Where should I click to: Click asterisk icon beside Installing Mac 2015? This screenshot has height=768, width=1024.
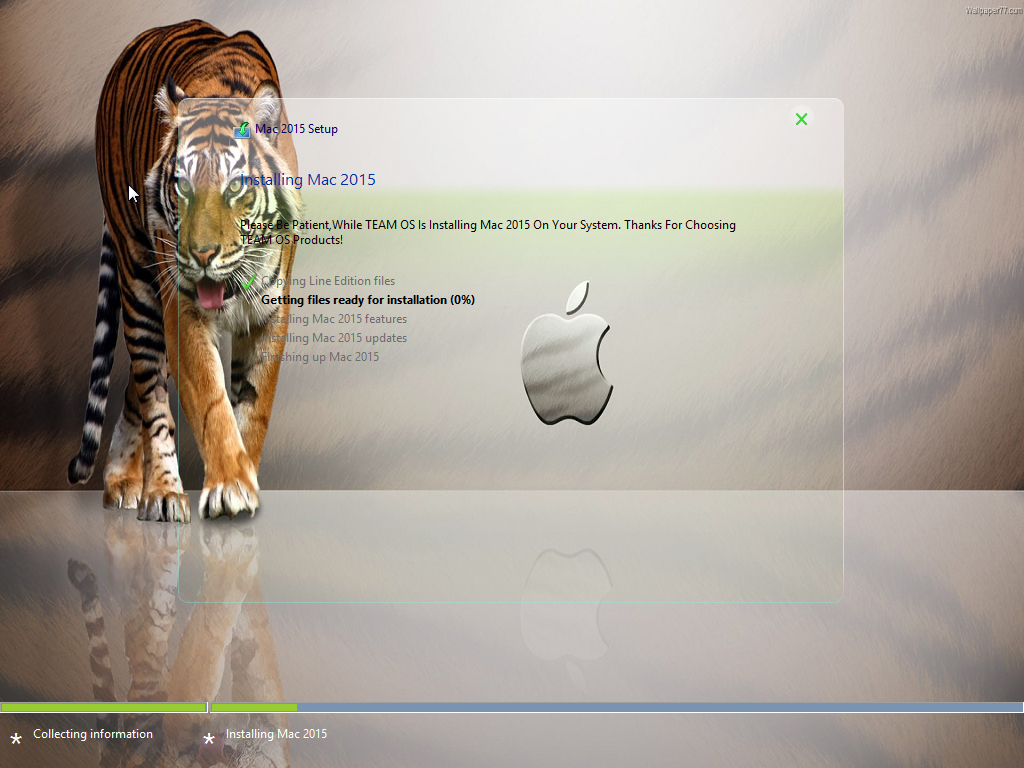pyautogui.click(x=209, y=739)
